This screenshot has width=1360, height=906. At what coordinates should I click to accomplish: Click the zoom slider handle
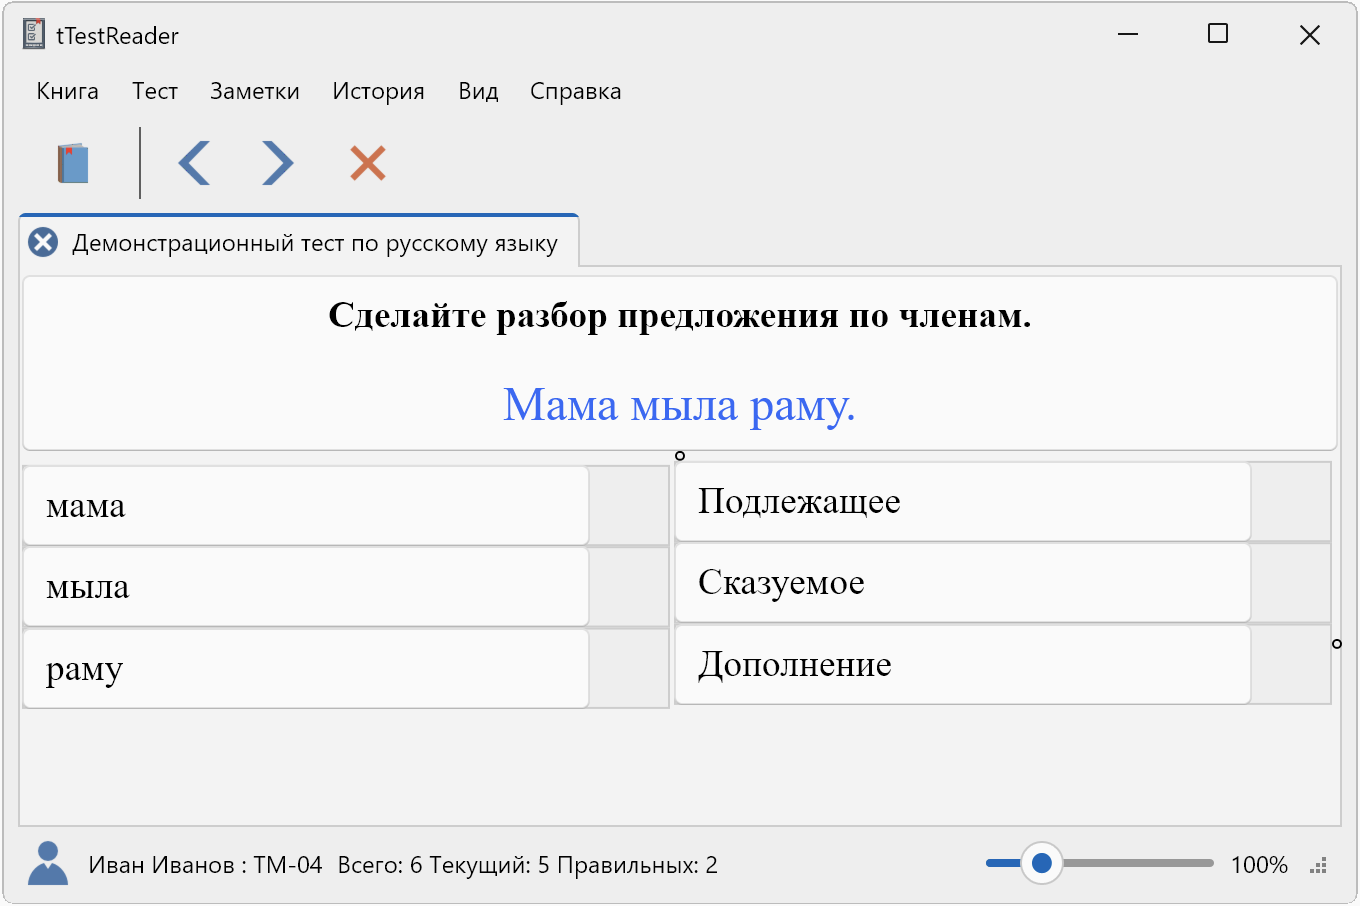coord(1041,863)
